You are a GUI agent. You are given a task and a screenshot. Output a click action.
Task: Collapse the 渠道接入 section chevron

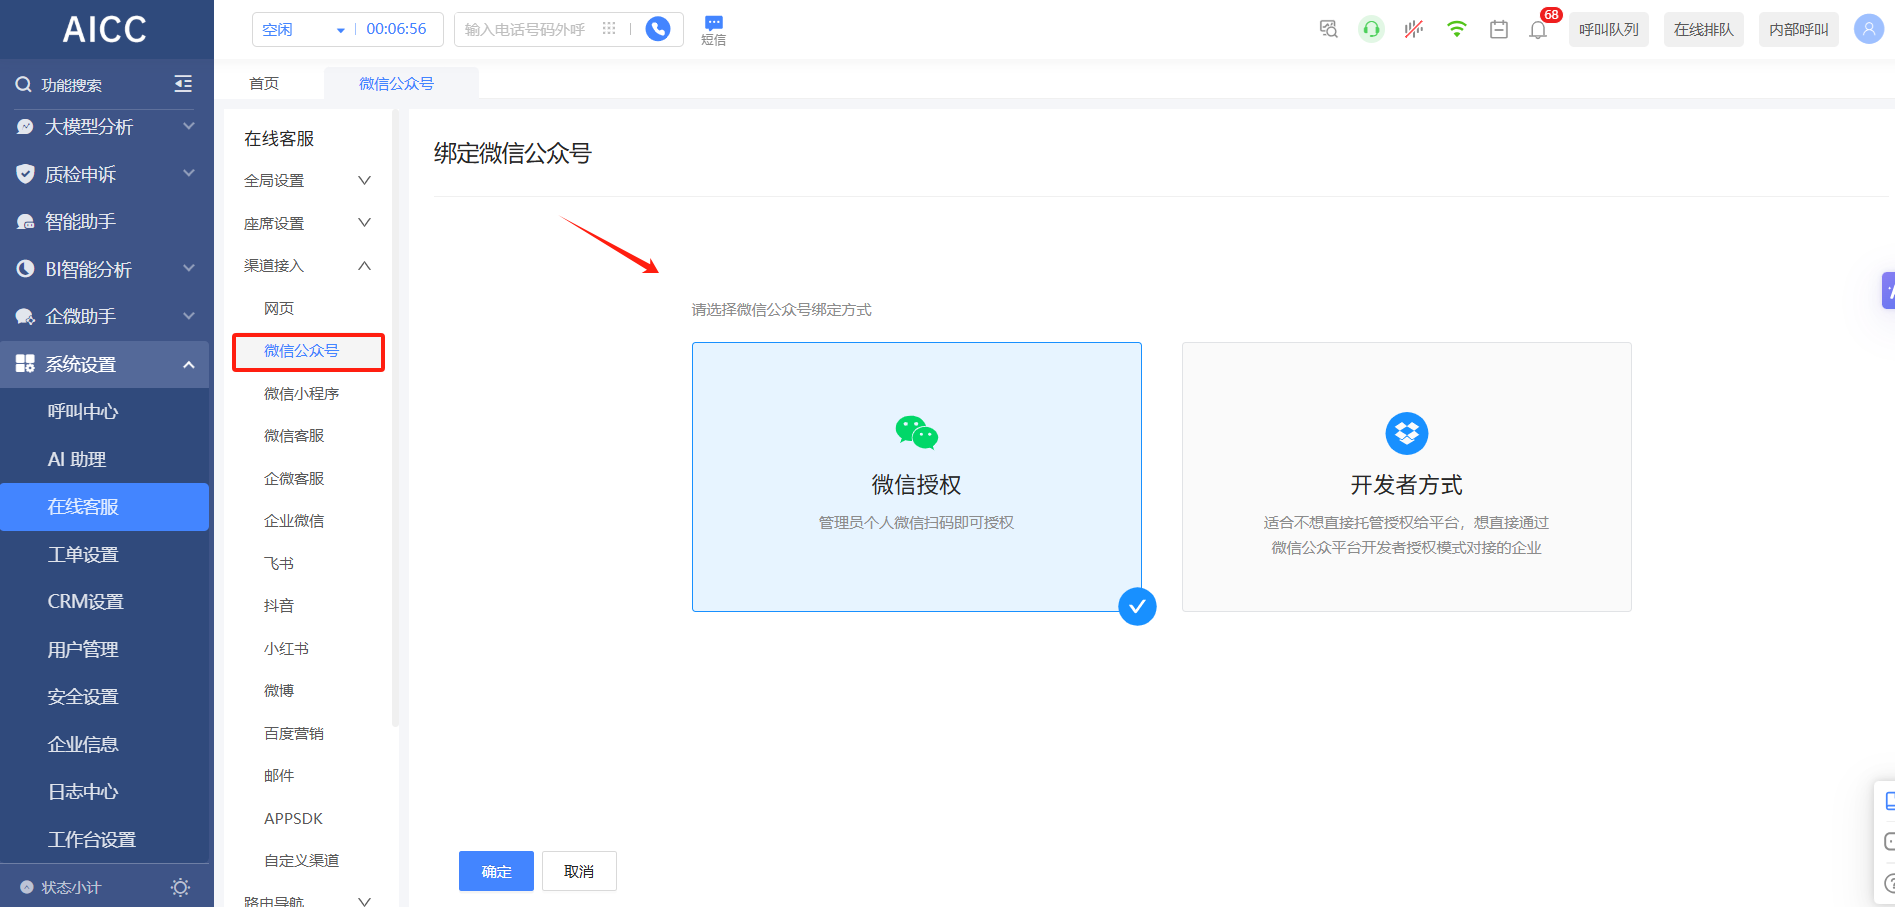click(364, 266)
